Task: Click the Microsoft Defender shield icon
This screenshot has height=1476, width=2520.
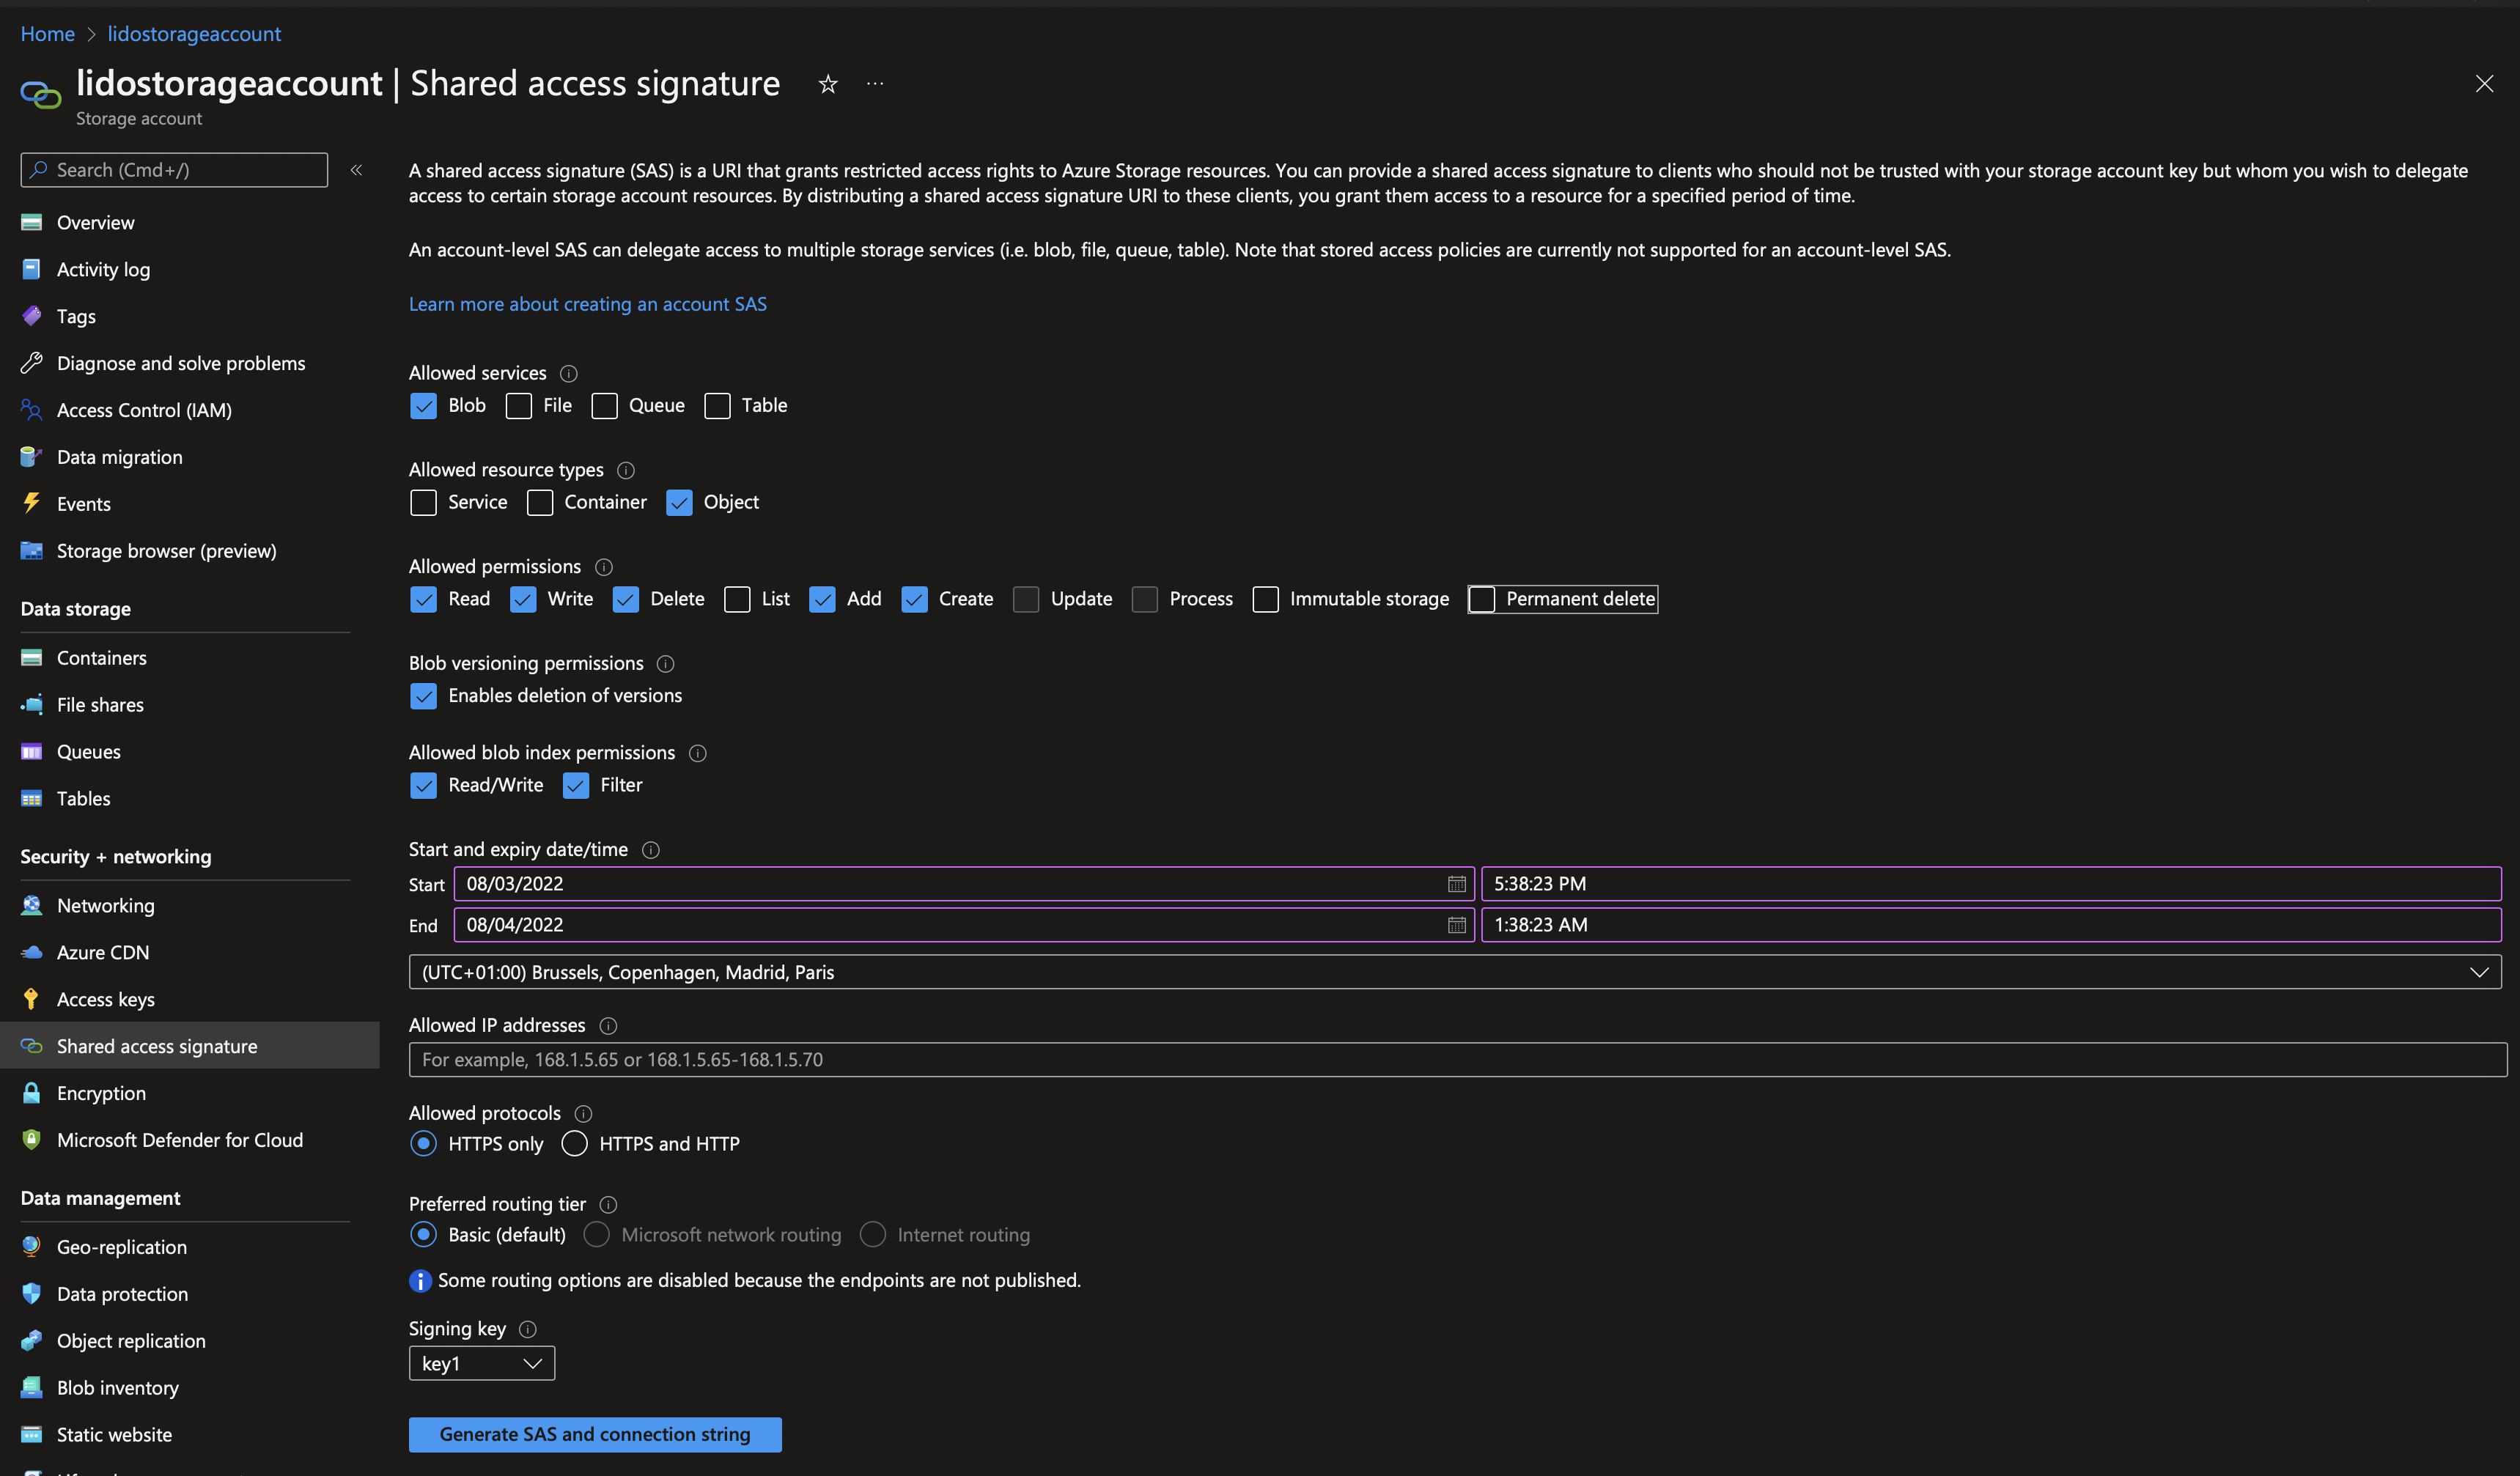Action: click(x=32, y=1141)
